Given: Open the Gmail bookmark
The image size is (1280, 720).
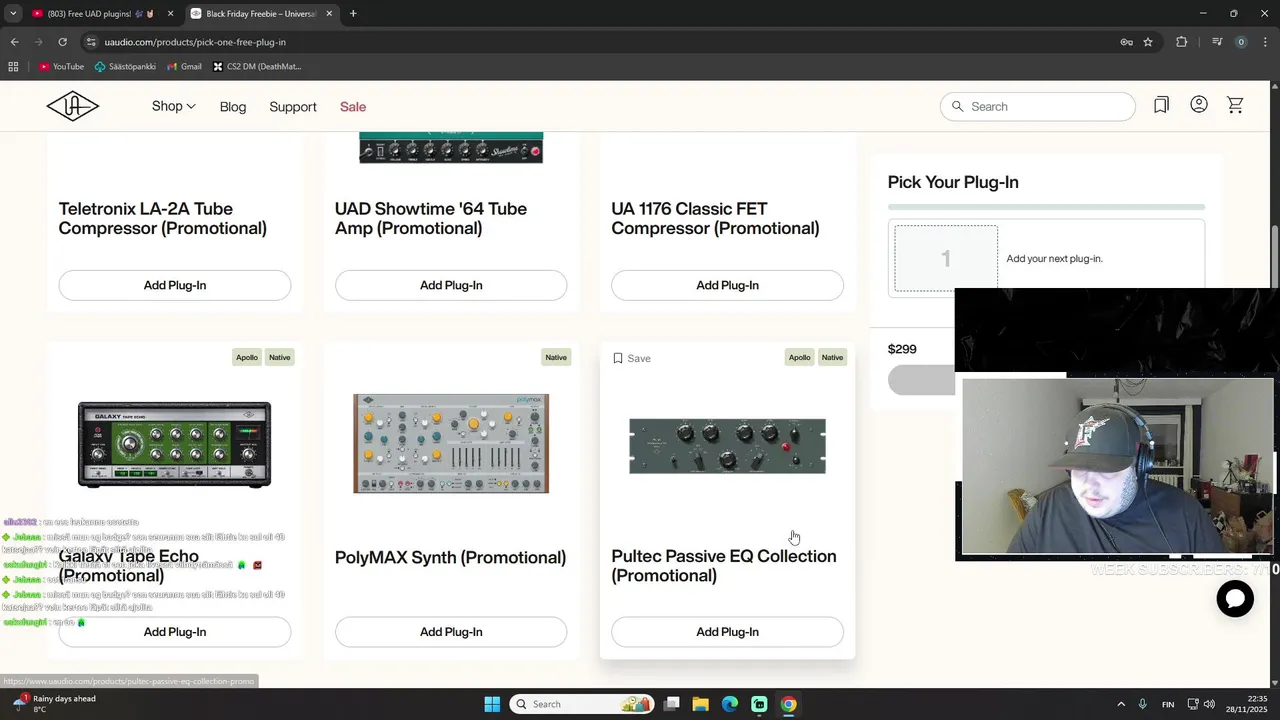Looking at the screenshot, I should click(184, 67).
